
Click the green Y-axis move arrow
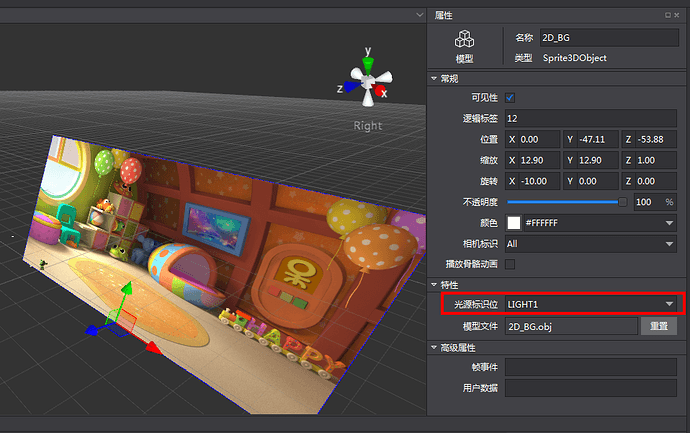pos(127,288)
